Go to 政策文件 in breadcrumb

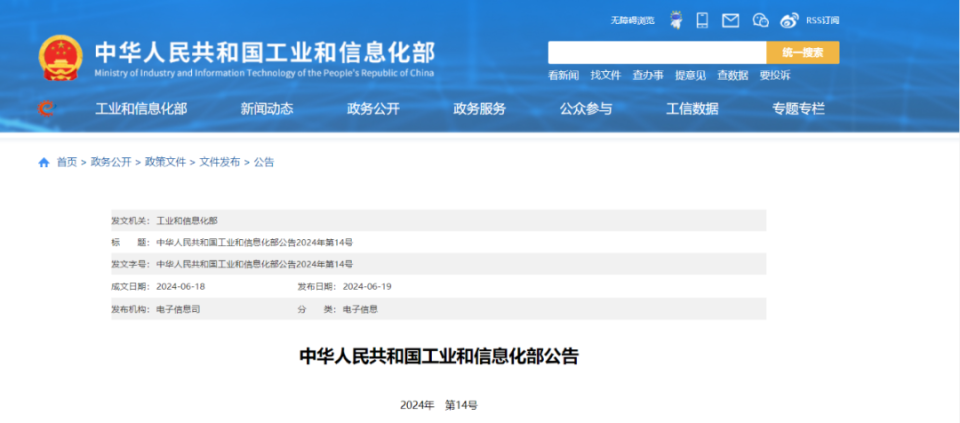[x=165, y=162]
